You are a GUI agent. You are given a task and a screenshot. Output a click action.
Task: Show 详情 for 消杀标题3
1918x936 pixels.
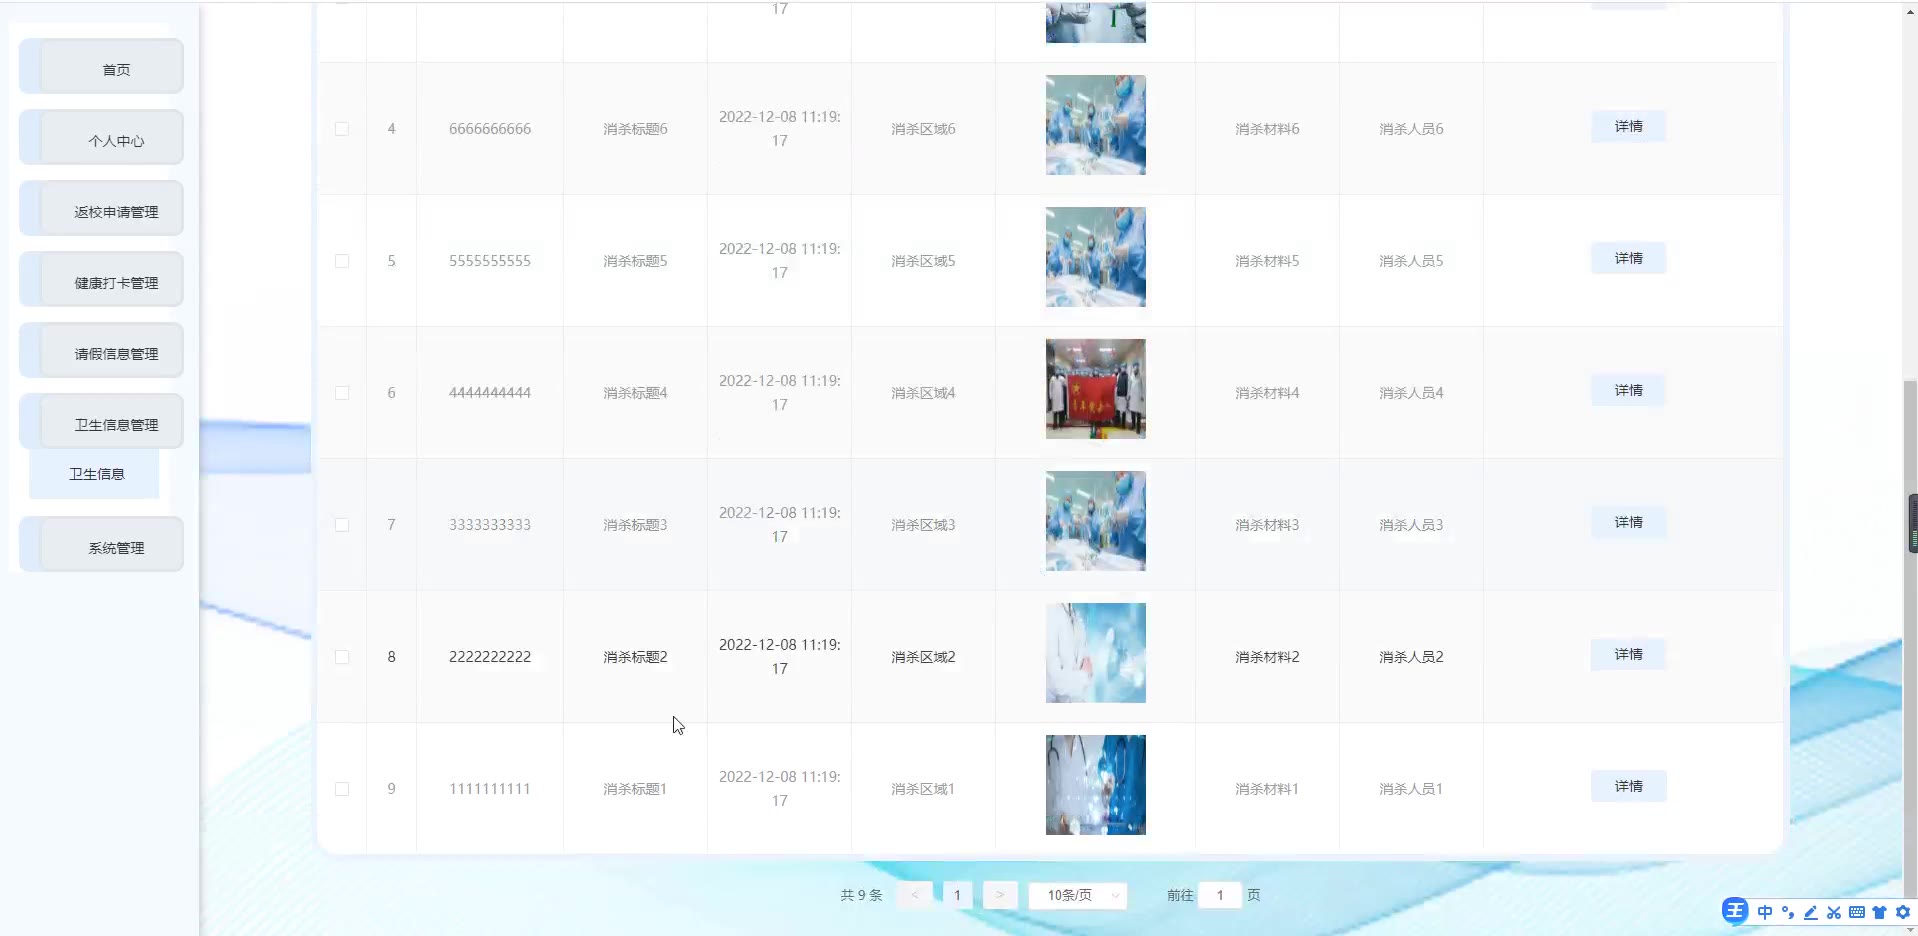click(x=1628, y=522)
